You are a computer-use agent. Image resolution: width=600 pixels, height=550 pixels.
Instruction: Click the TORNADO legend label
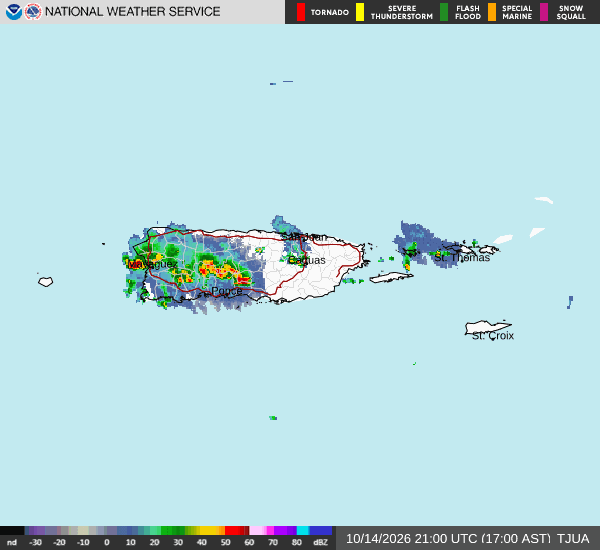(x=329, y=12)
